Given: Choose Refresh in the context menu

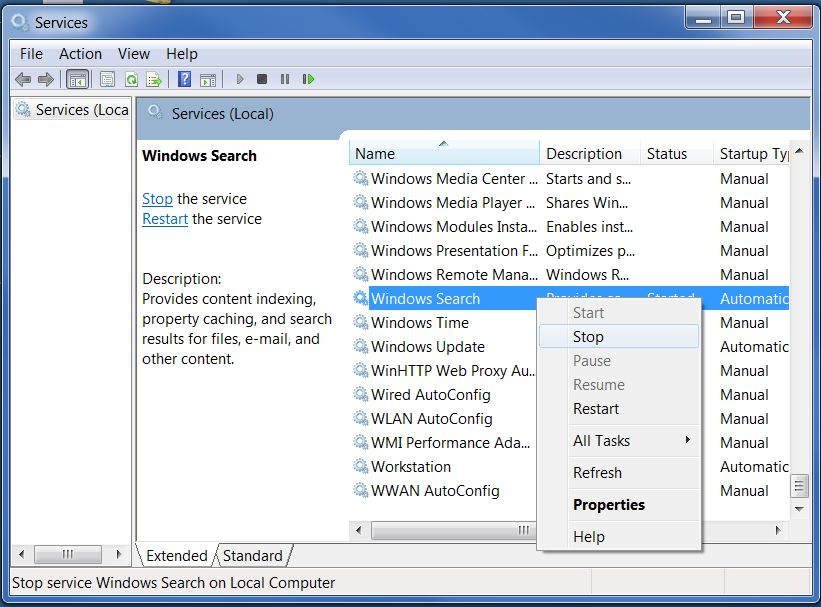Looking at the screenshot, I should pos(619,472).
